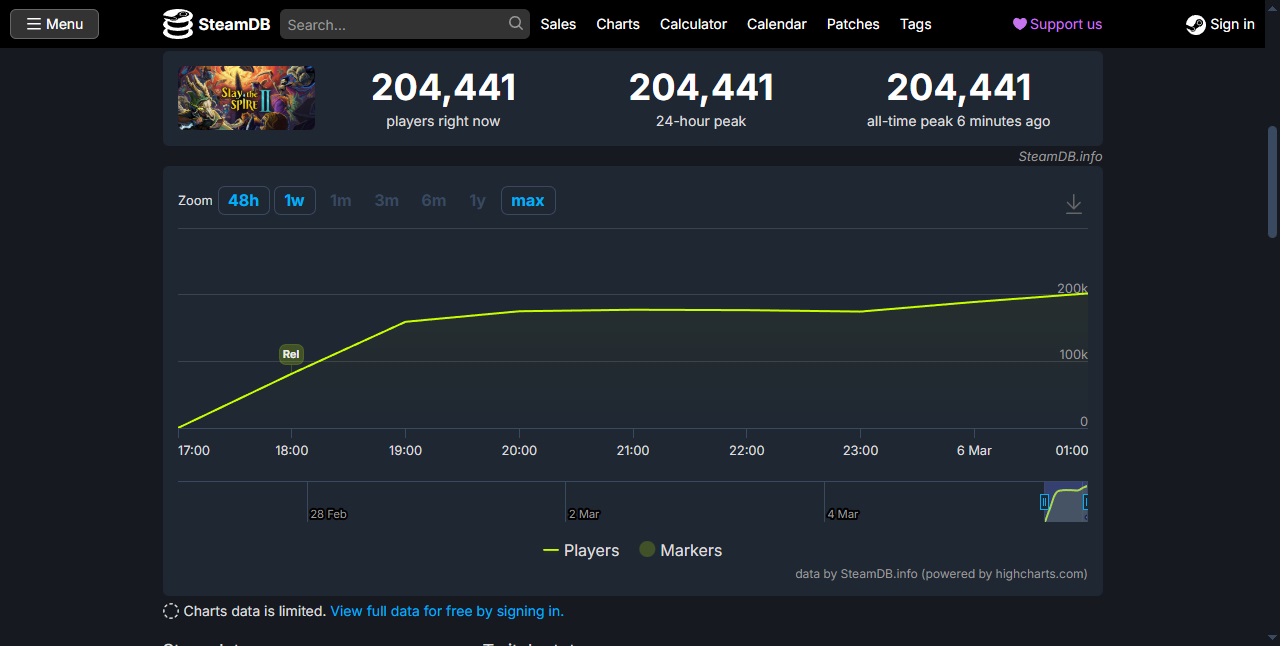Click the 19:00 x-axis label
Screen dimensions: 1281x646
(x=405, y=451)
